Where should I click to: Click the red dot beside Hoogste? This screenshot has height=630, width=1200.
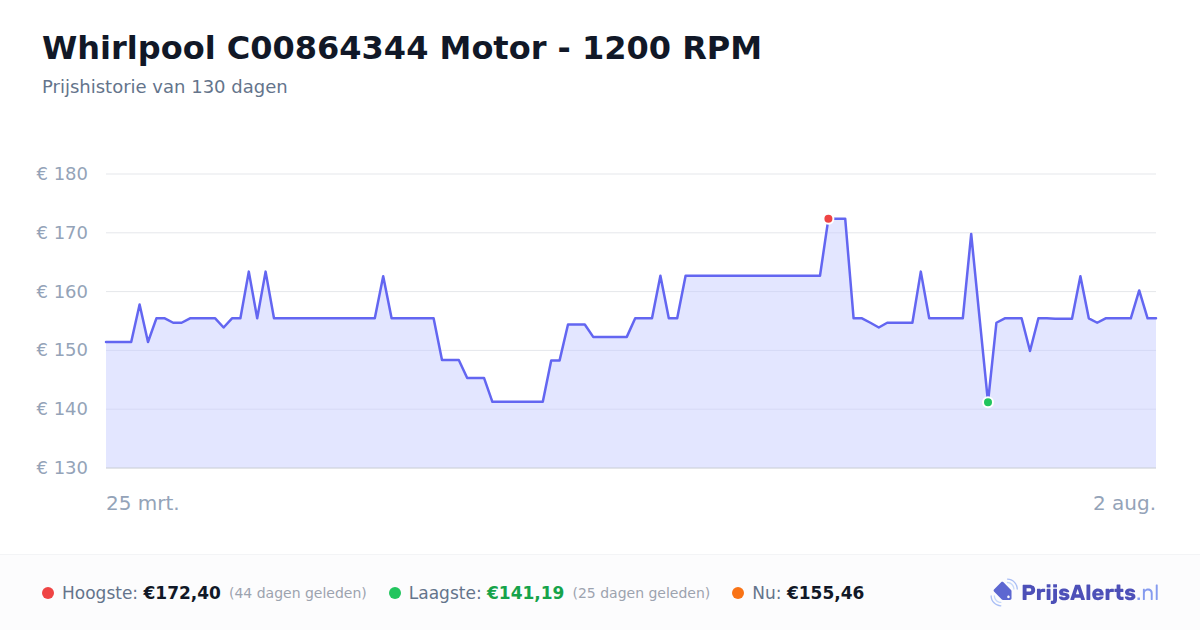48,593
